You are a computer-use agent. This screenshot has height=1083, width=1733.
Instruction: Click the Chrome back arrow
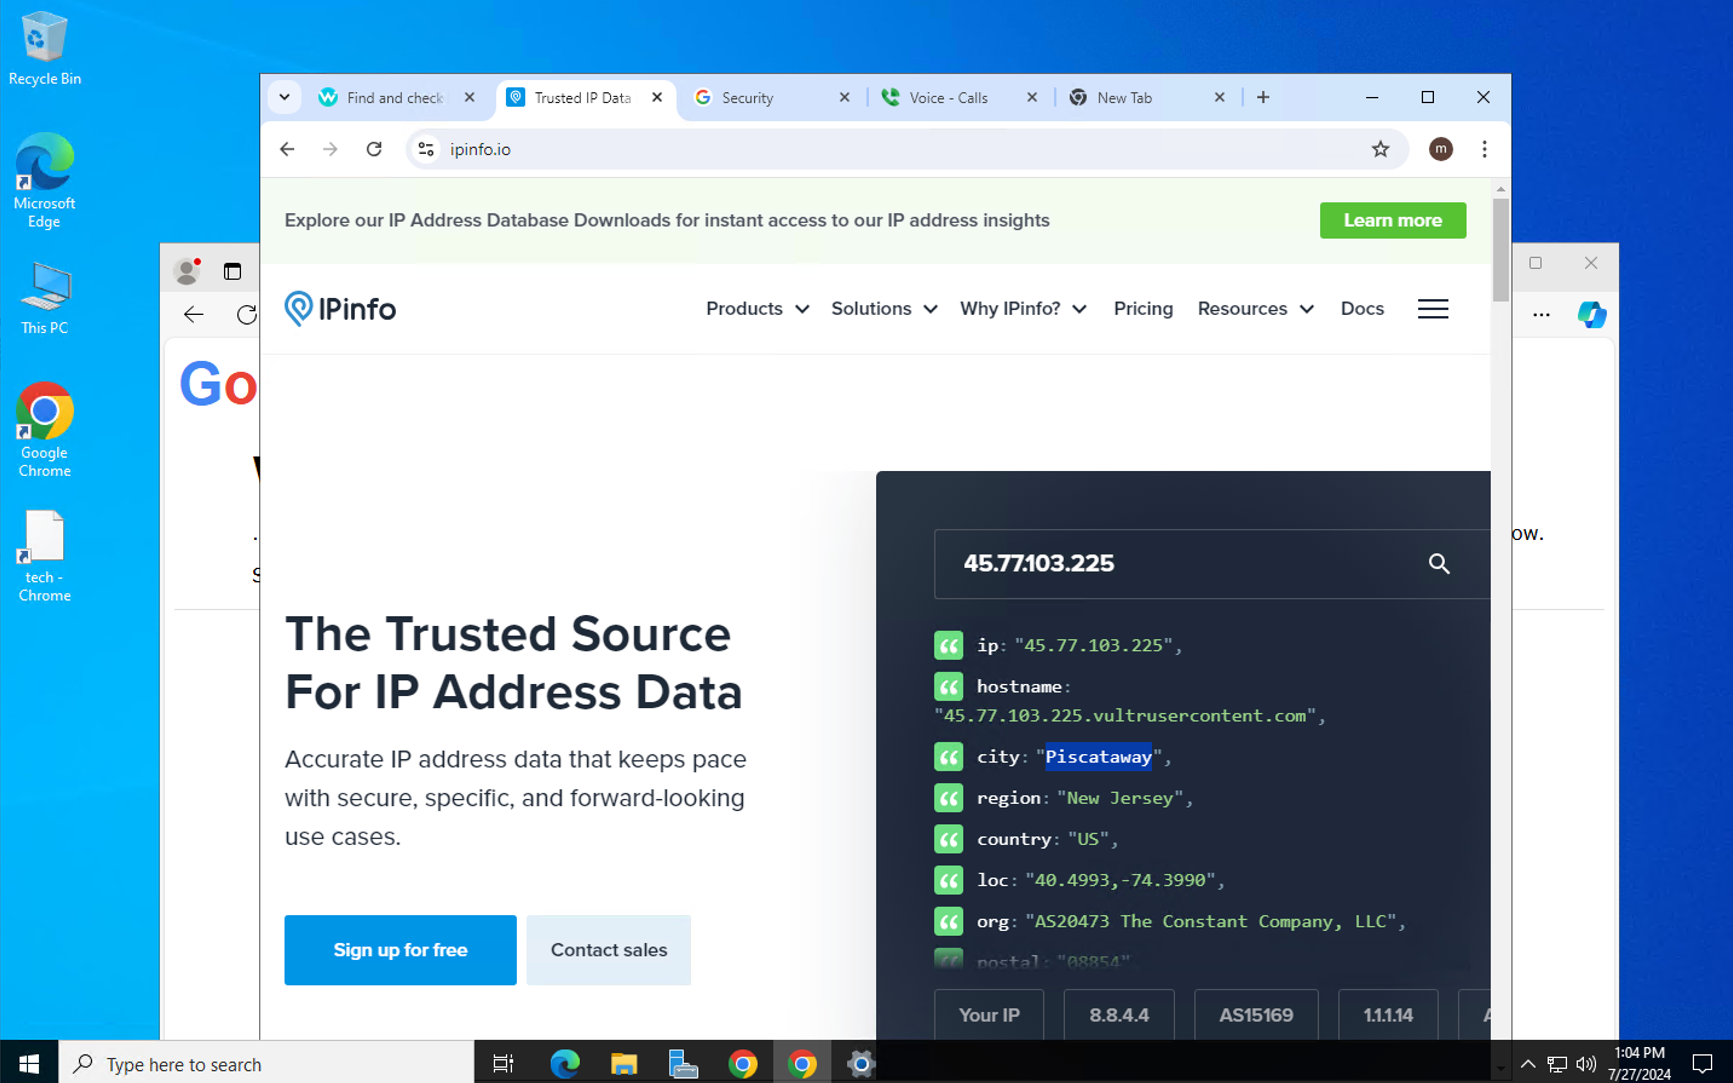coord(287,149)
